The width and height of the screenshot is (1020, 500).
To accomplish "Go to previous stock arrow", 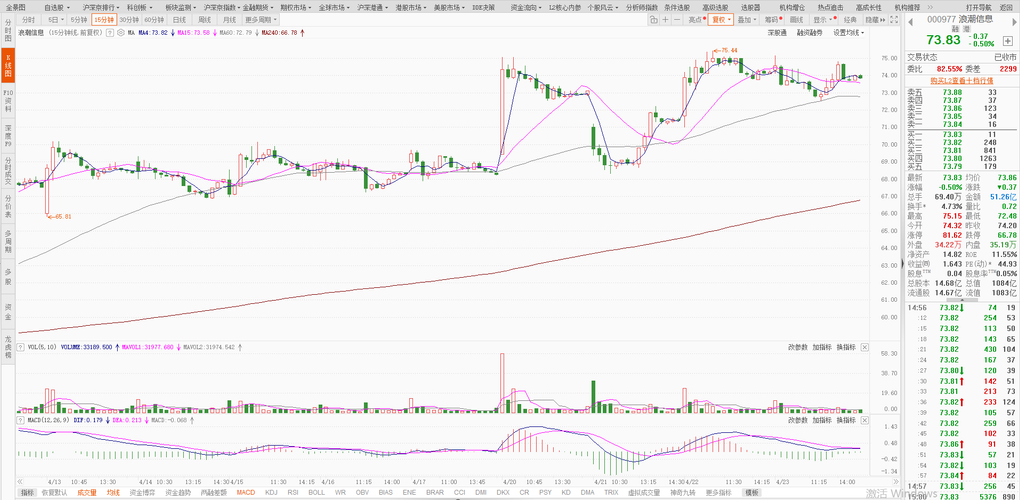I will [911, 22].
